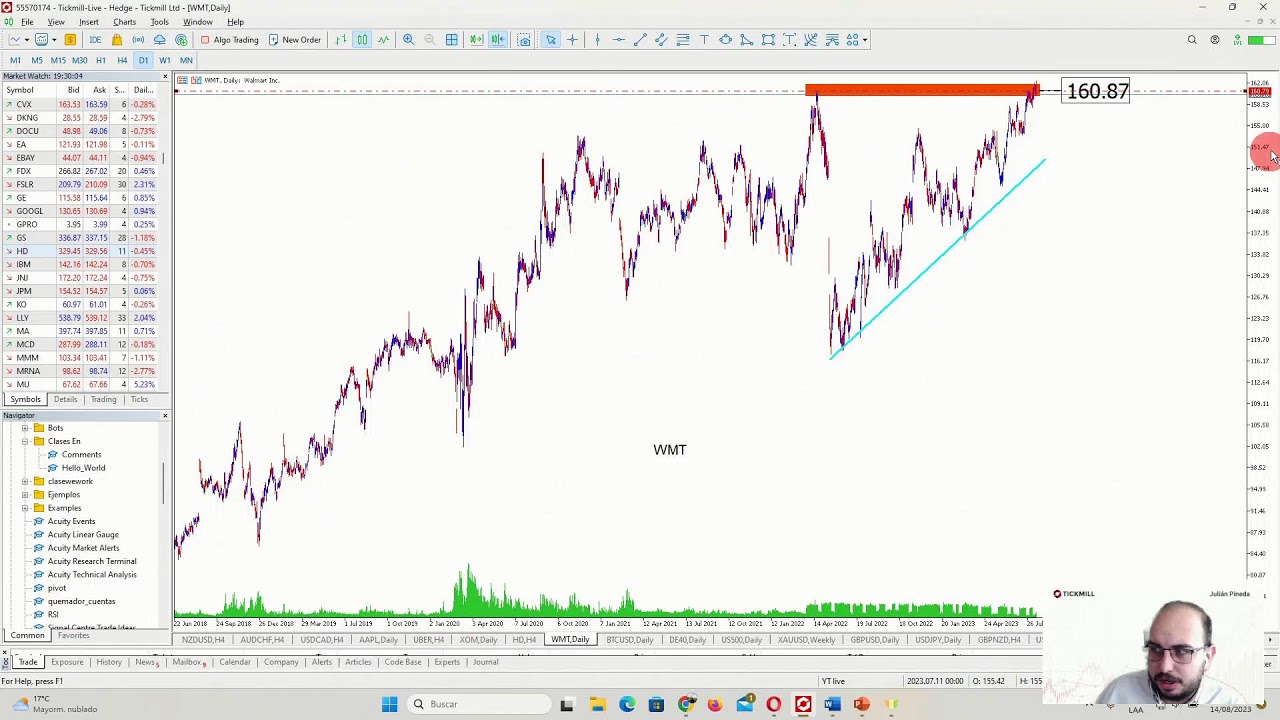Select the orange resistance rectangle on chart
The width and height of the screenshot is (1280, 720).
[920, 91]
